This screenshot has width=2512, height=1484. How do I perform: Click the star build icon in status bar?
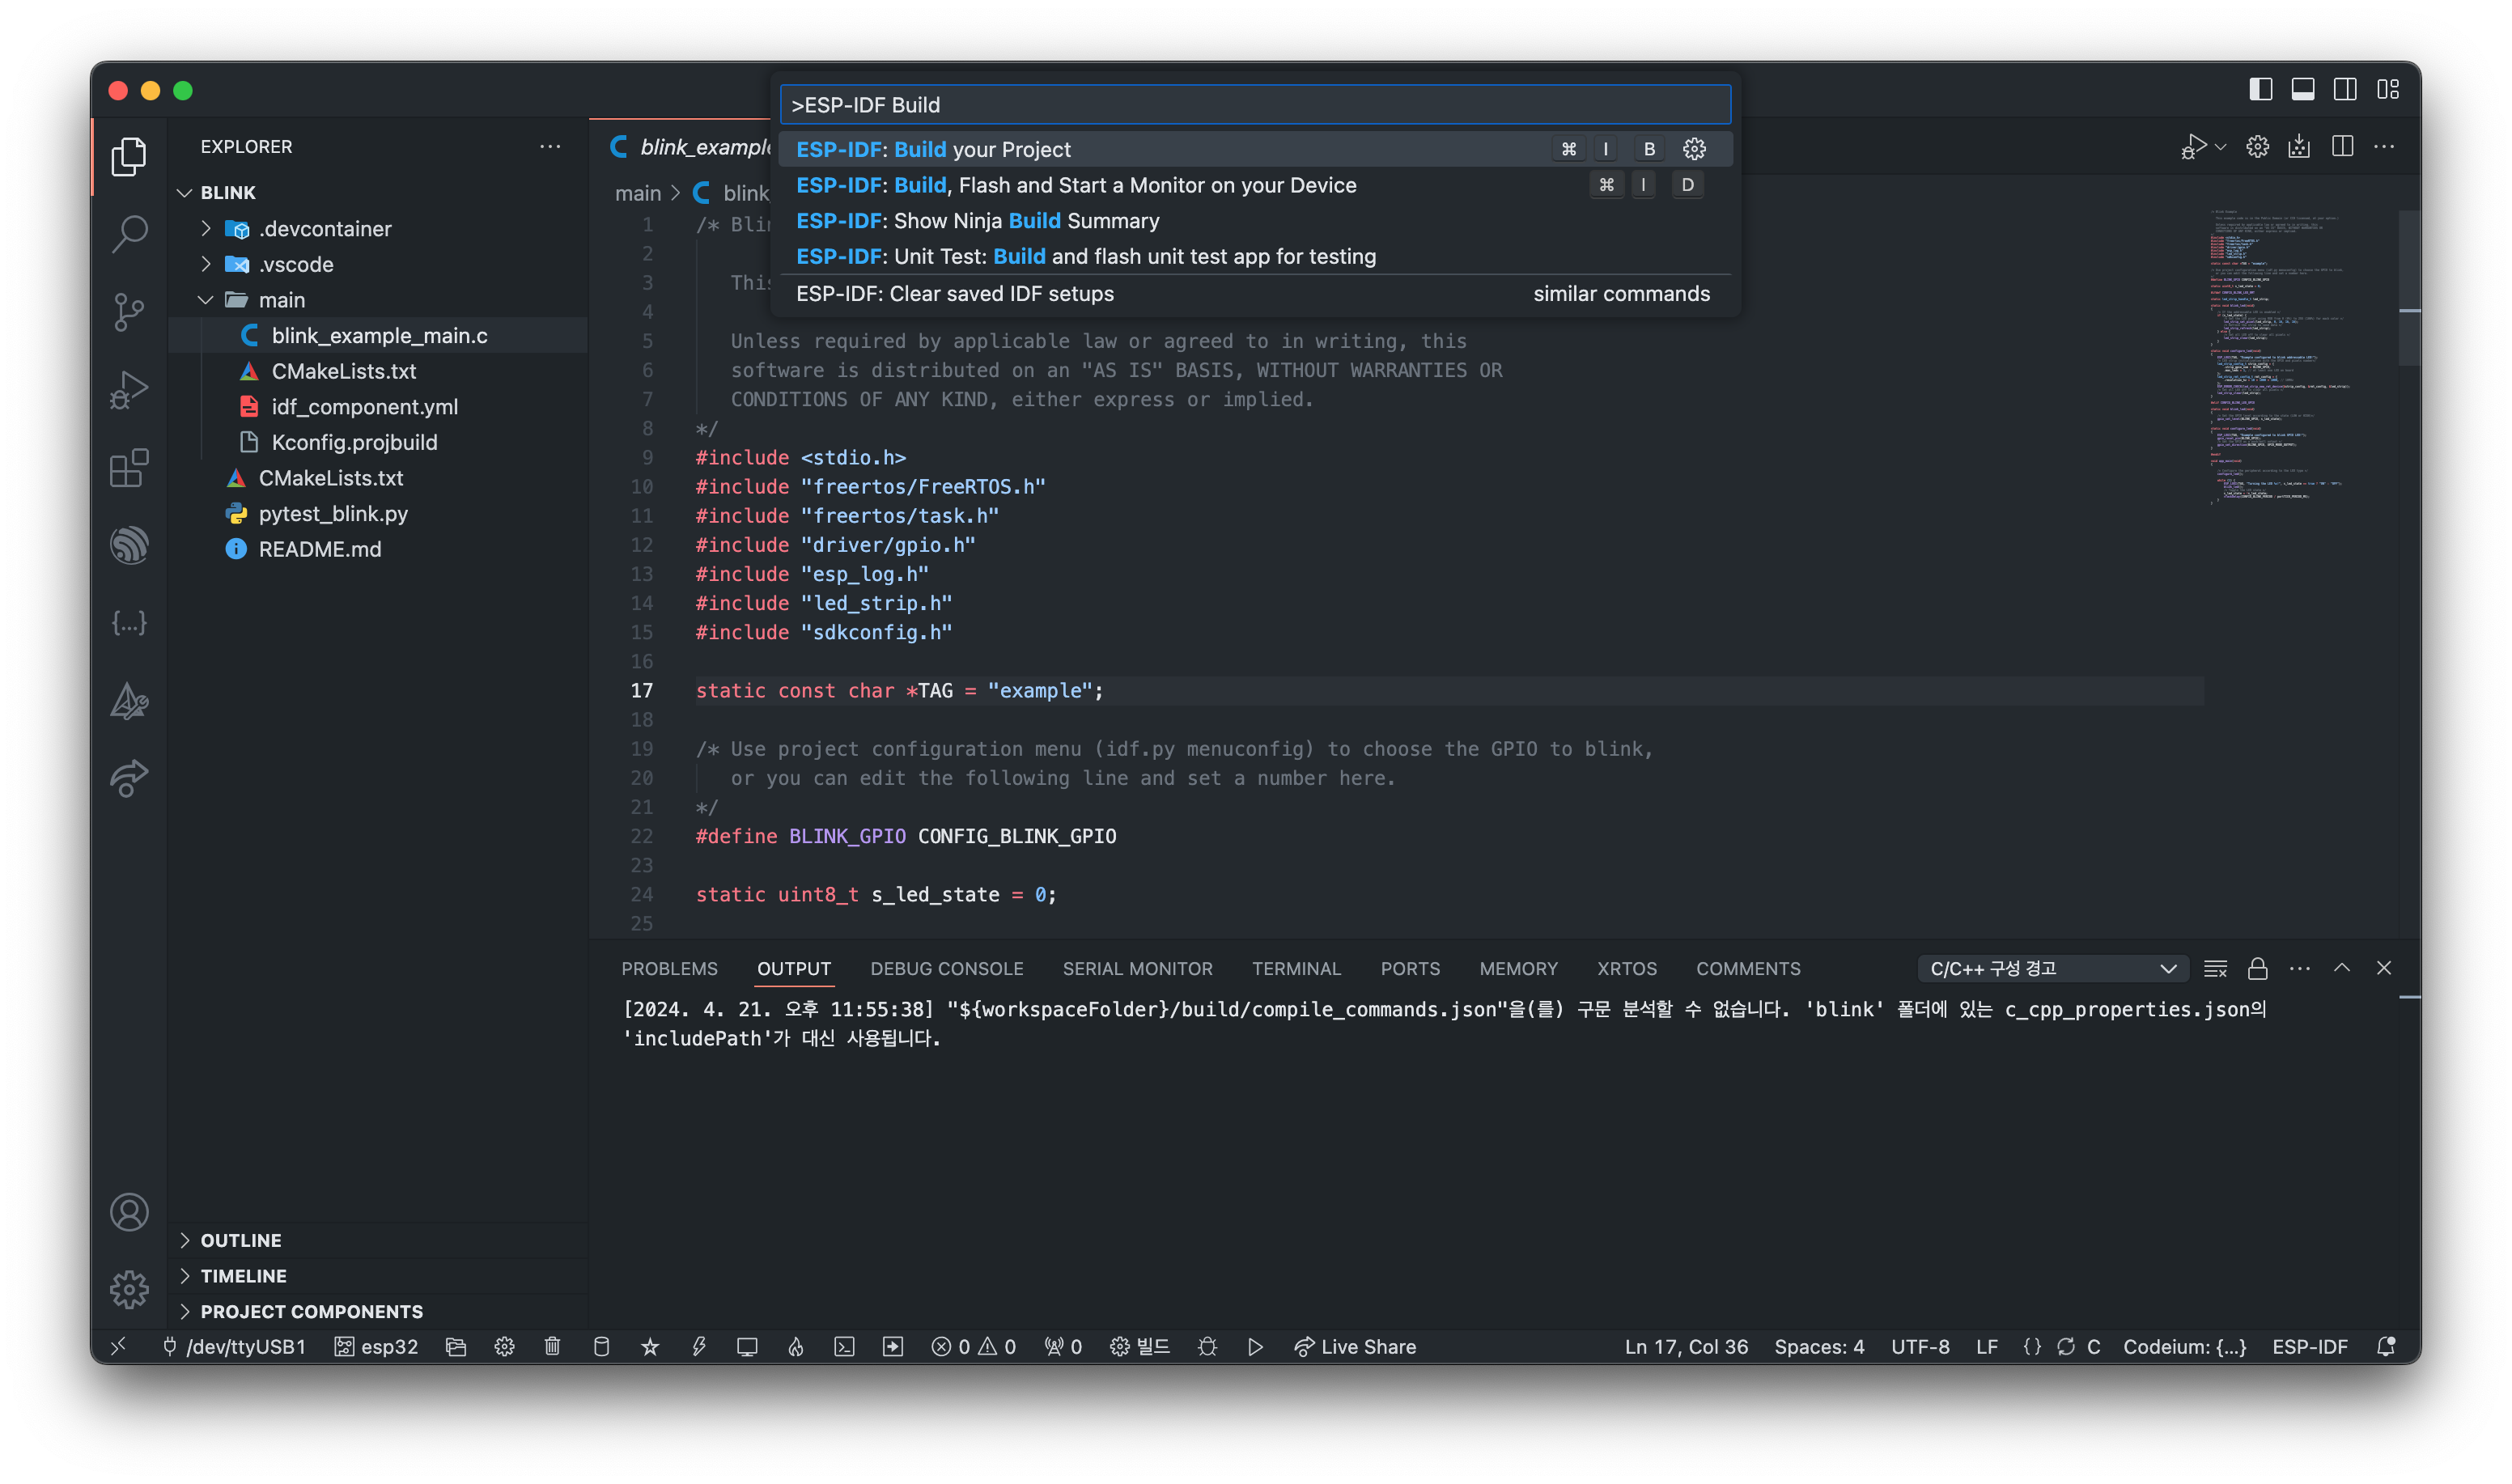(x=650, y=1346)
